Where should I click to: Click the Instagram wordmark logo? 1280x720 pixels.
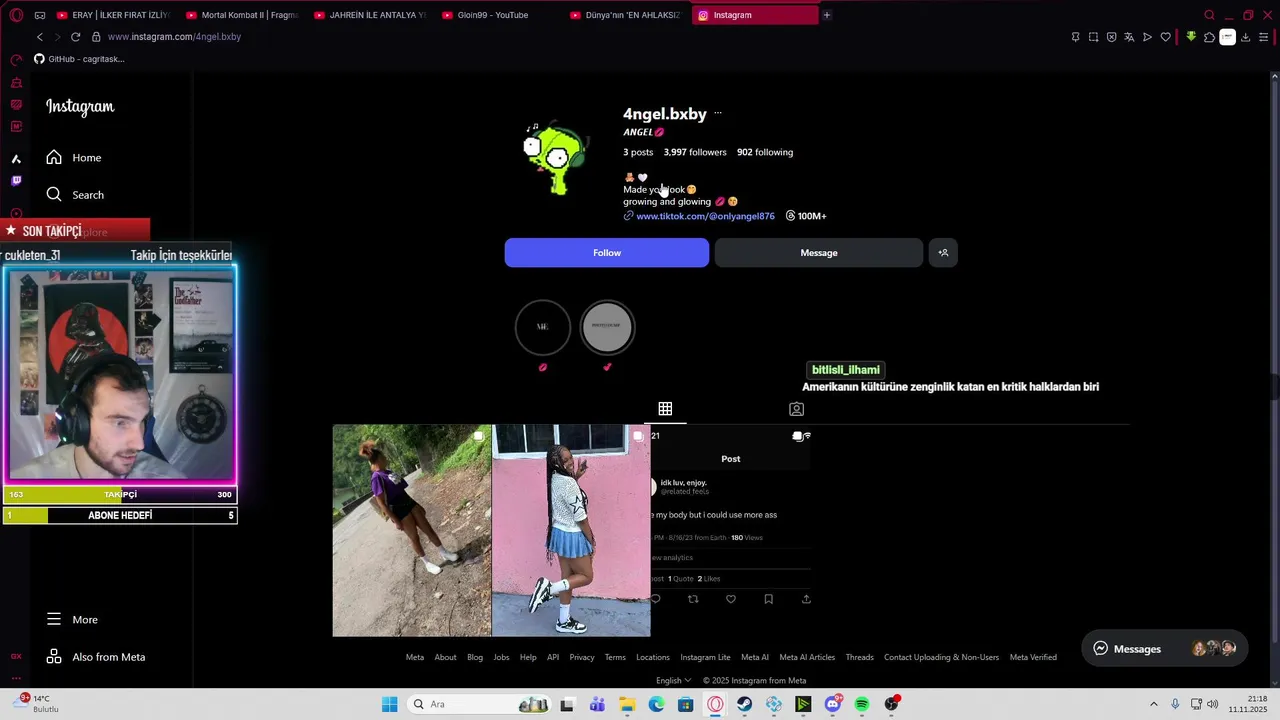pyautogui.click(x=80, y=107)
